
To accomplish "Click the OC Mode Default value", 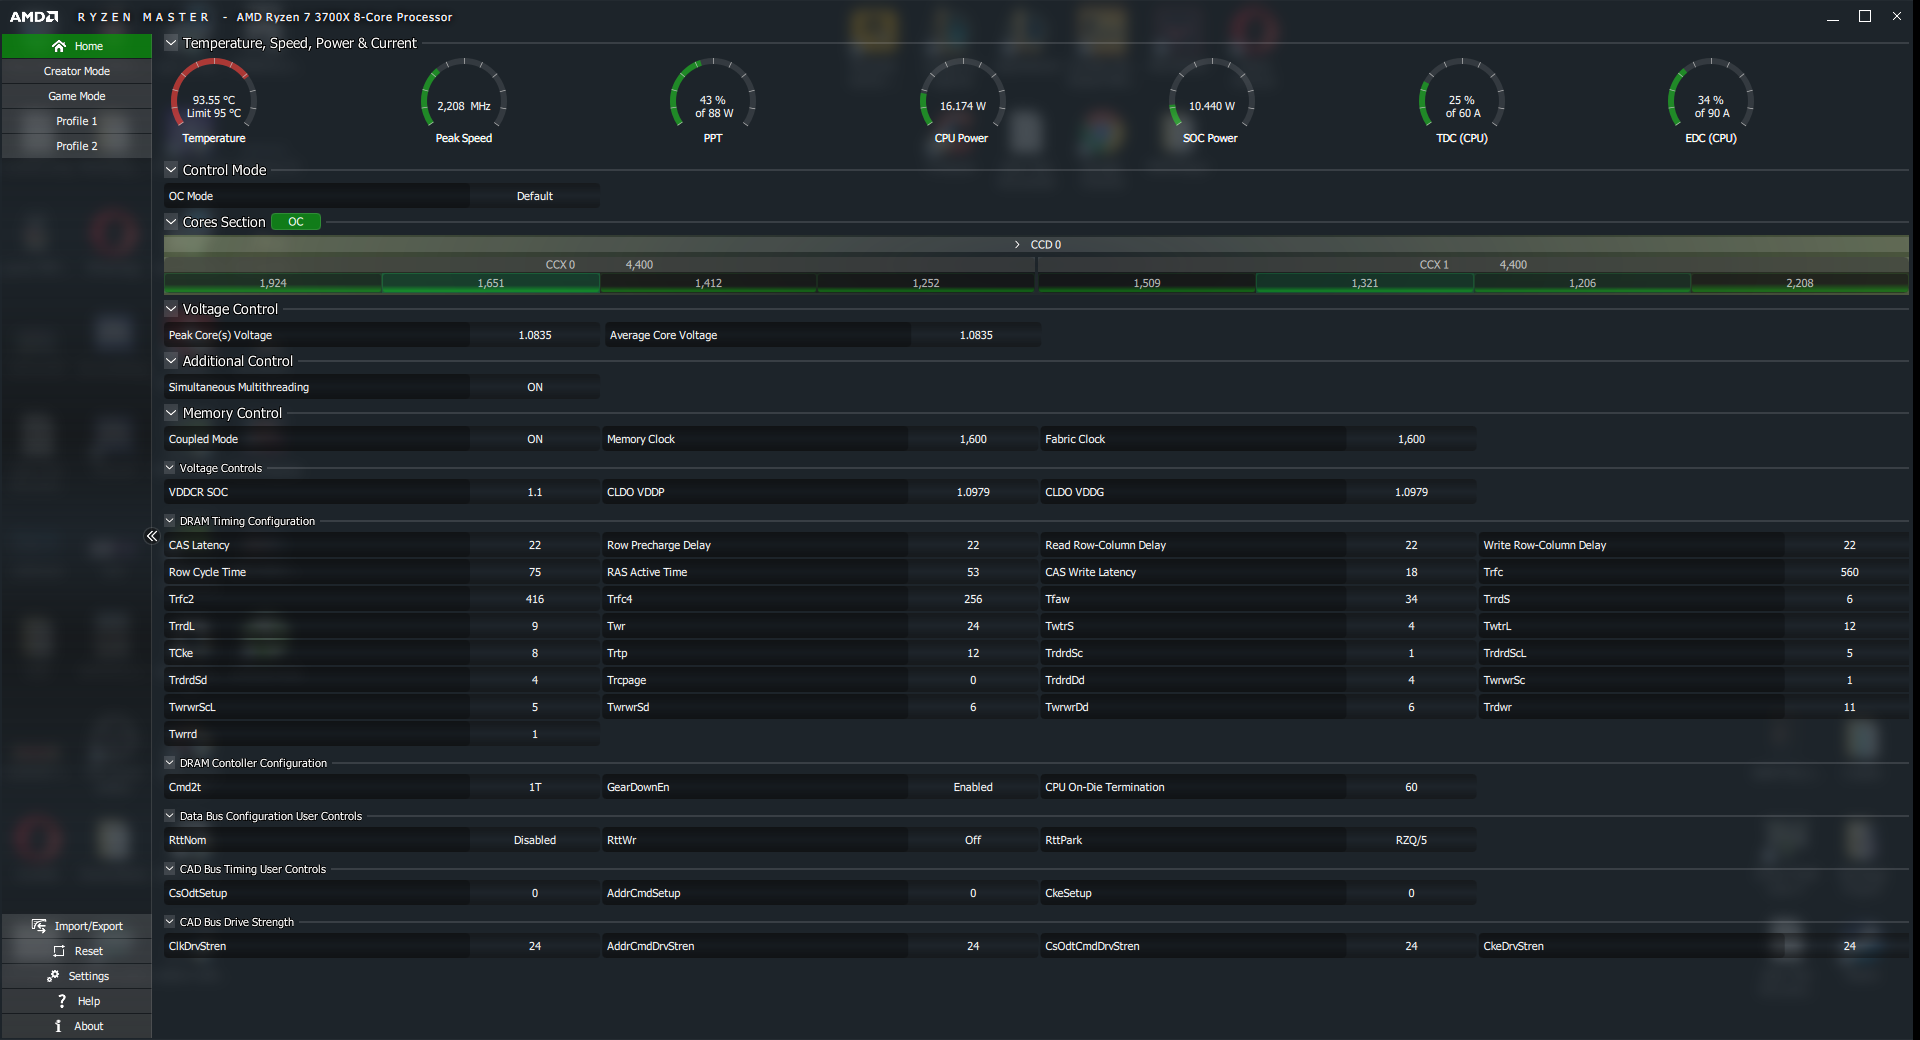I will coord(535,196).
